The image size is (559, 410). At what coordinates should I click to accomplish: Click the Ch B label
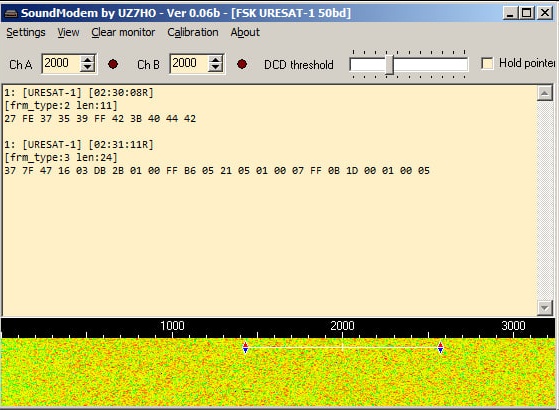pyautogui.click(x=148, y=65)
